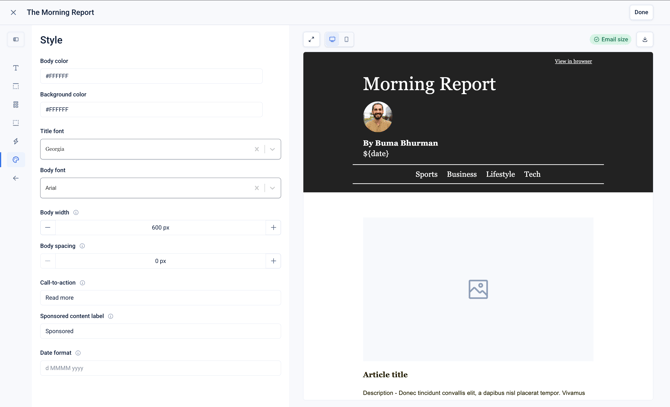The height and width of the screenshot is (407, 670).
Task: Show Body width info tooltip icon
Action: (76, 212)
